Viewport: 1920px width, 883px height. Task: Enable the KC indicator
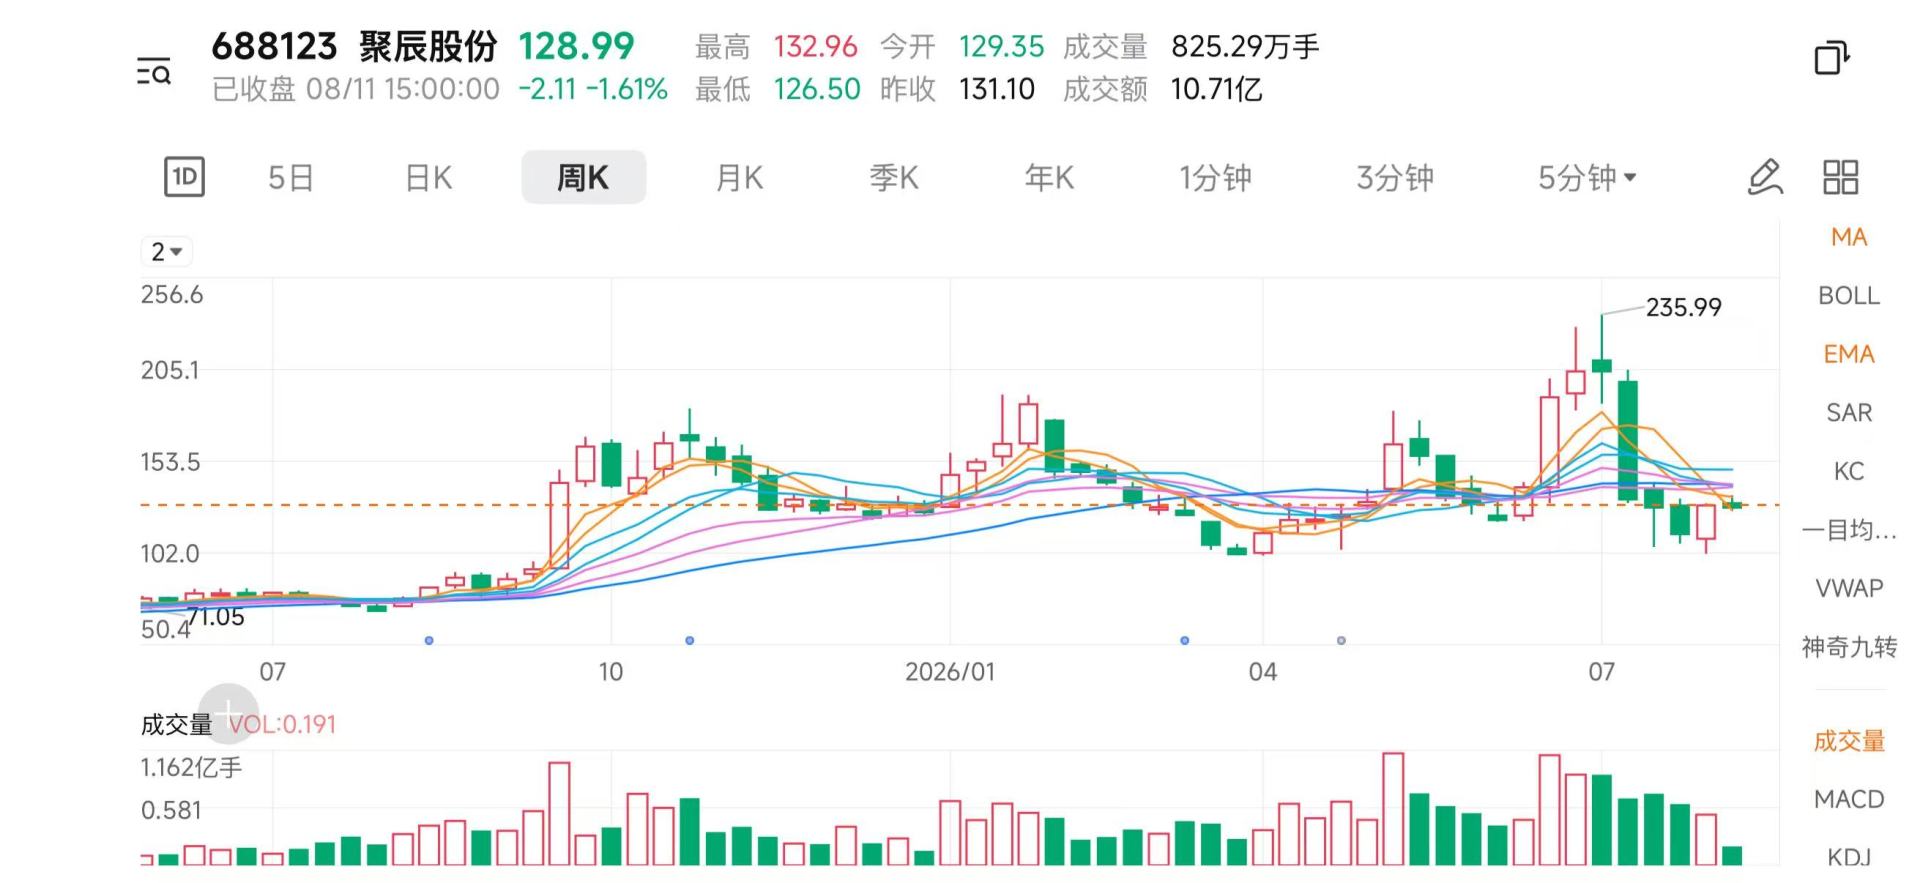(x=1849, y=471)
